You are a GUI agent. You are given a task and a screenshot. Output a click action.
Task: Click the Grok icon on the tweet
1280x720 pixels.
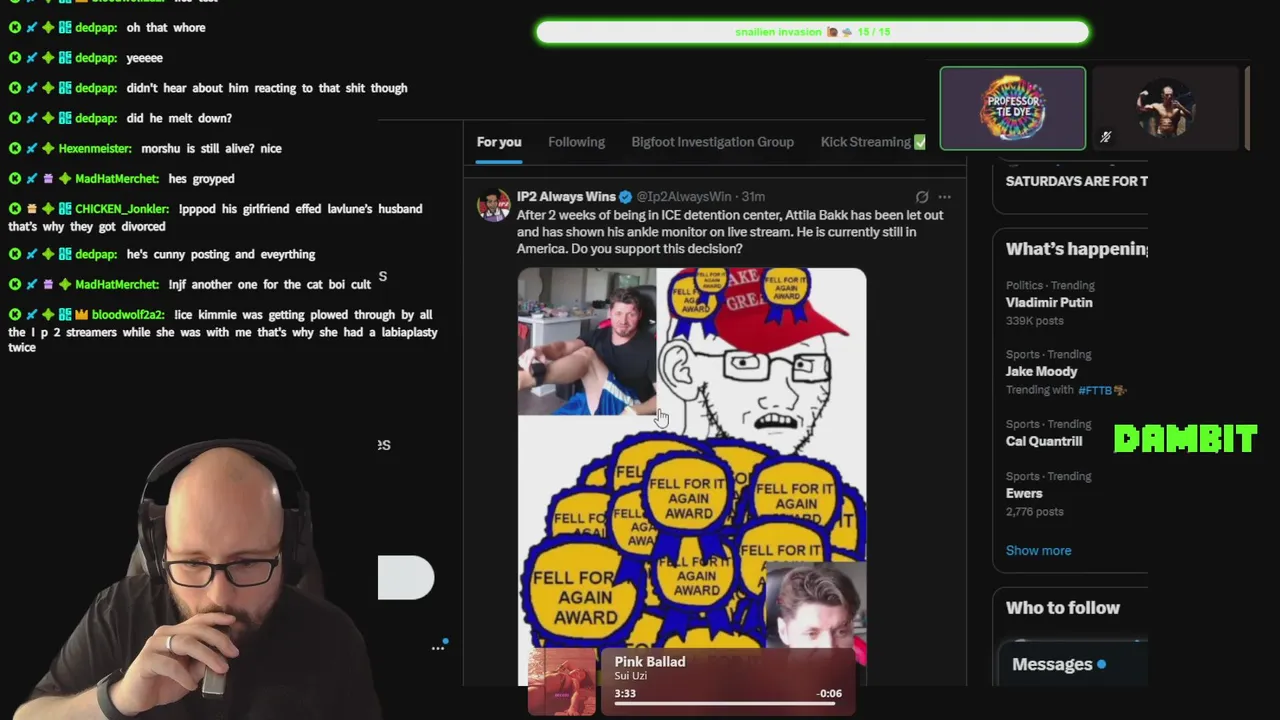(x=922, y=197)
